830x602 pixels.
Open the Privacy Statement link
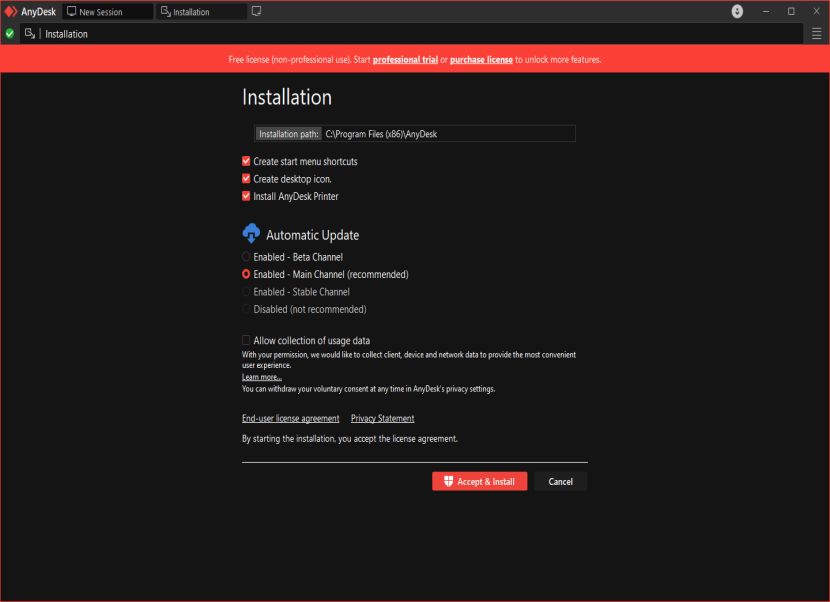tap(382, 418)
